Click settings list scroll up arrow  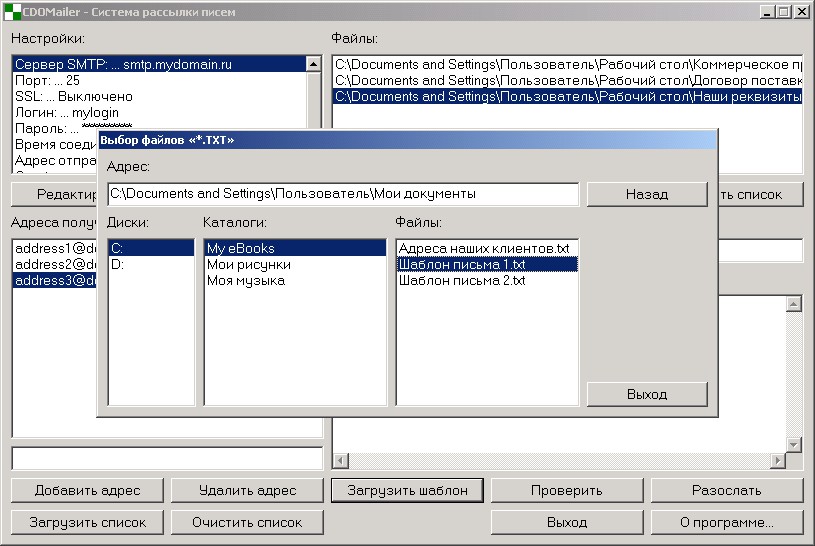pyautogui.click(x=313, y=64)
